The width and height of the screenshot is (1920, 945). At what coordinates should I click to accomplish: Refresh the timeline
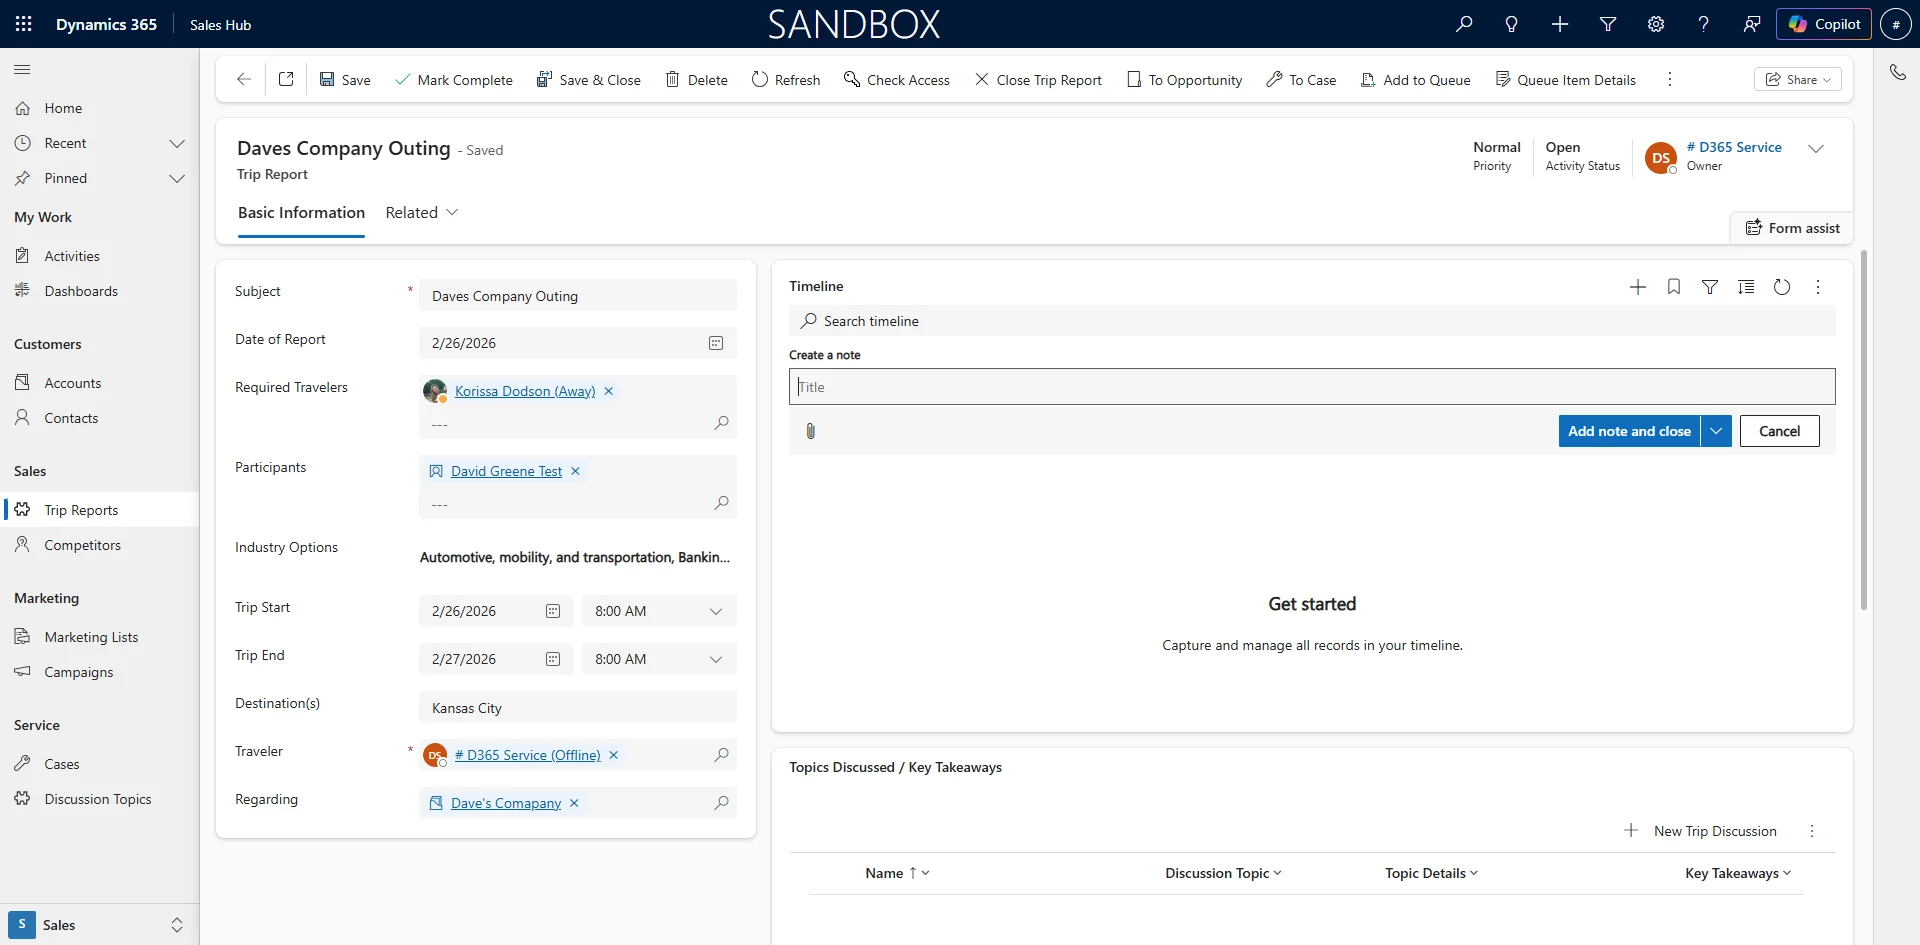click(x=1782, y=287)
